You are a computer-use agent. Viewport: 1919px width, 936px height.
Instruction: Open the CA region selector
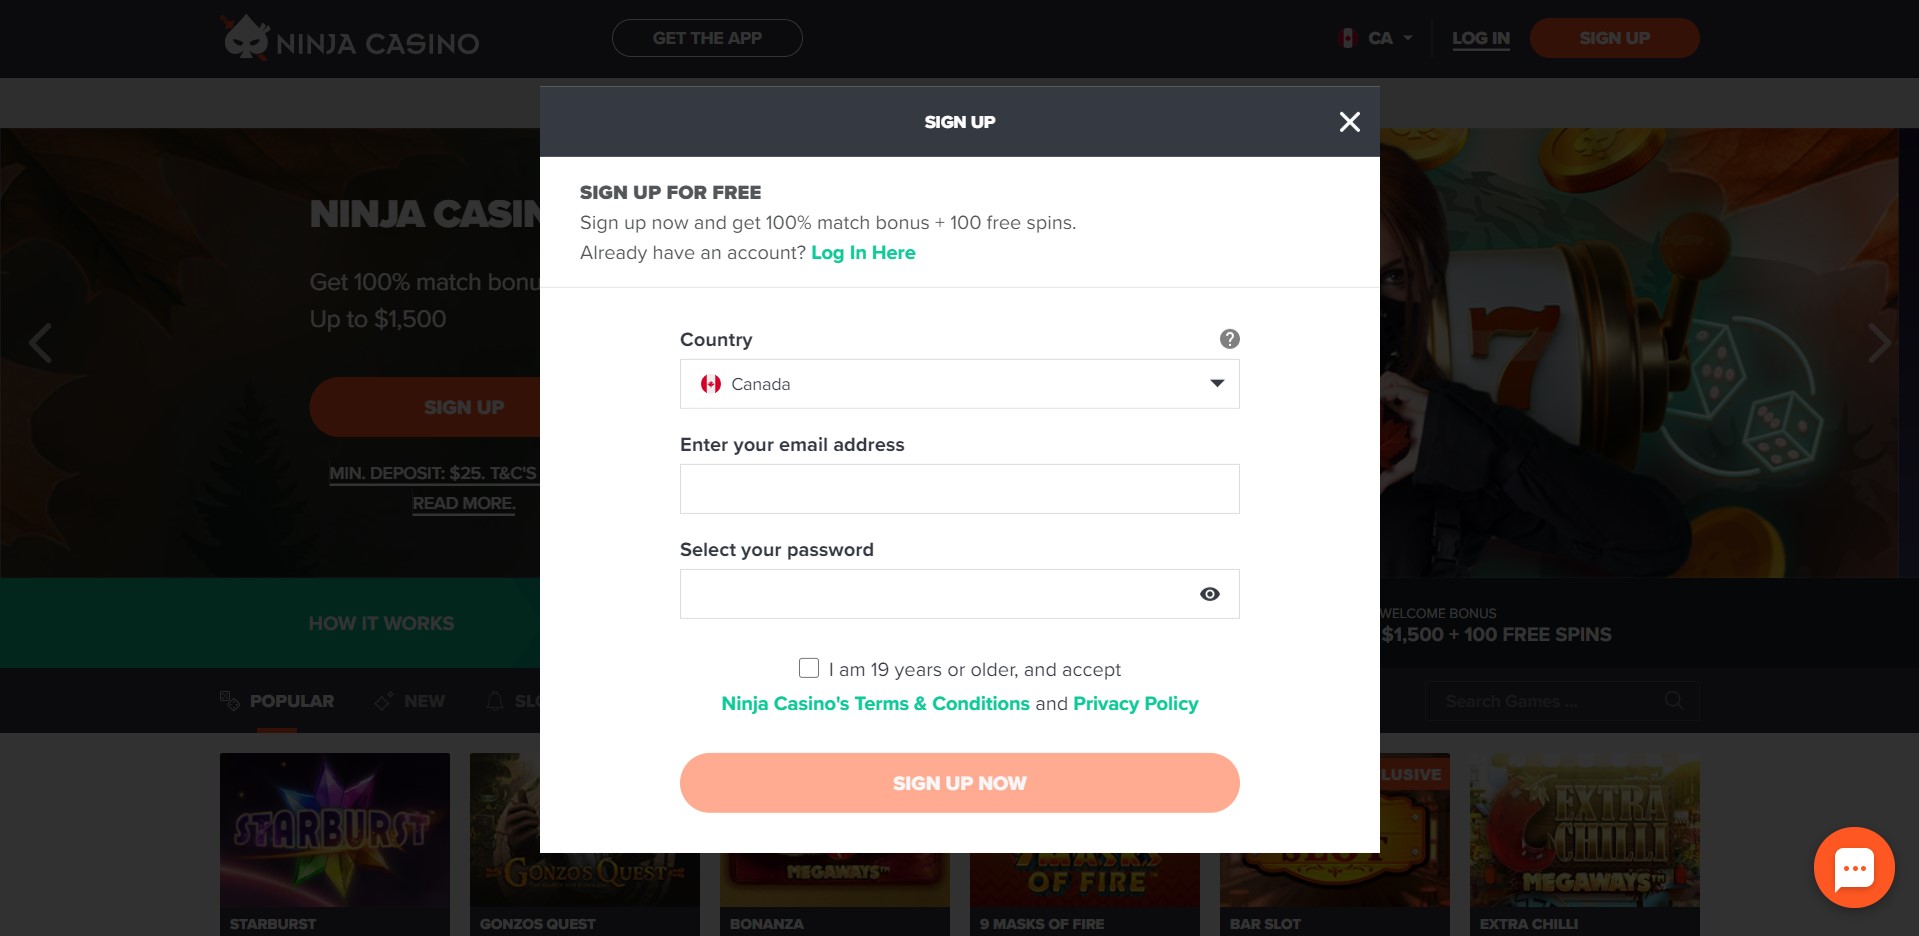click(1376, 38)
